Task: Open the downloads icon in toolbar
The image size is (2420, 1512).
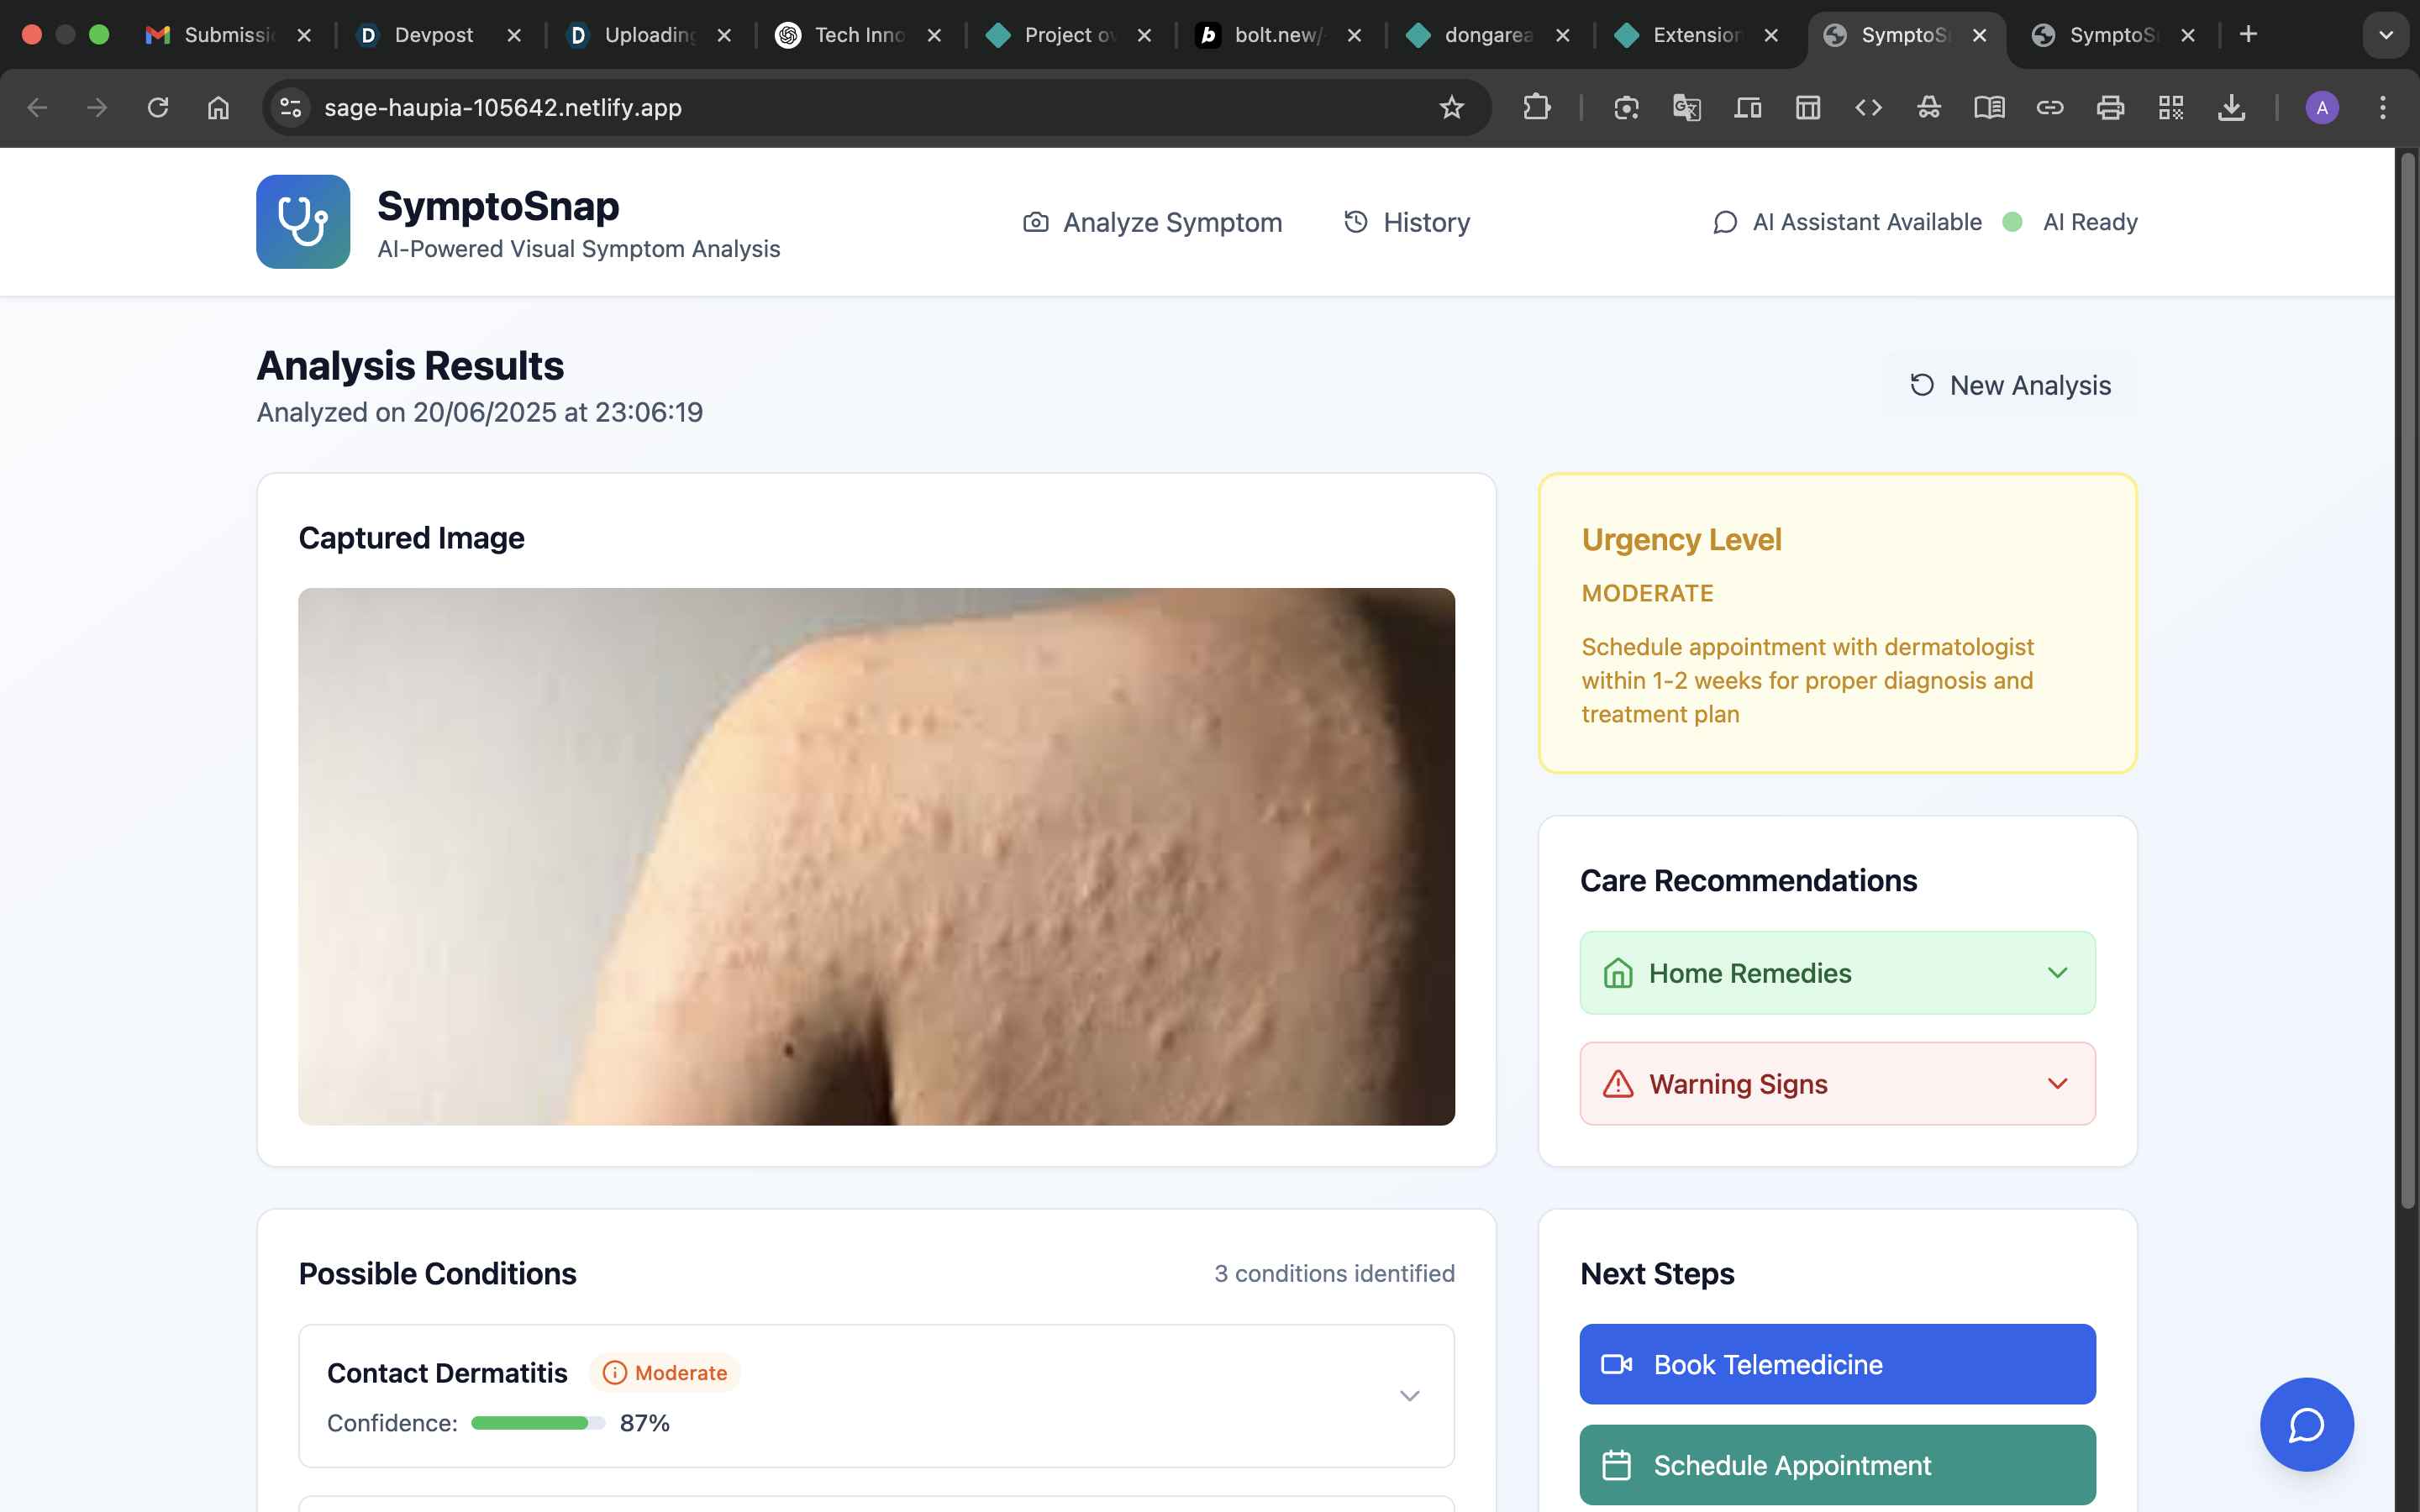Action: click(2231, 107)
